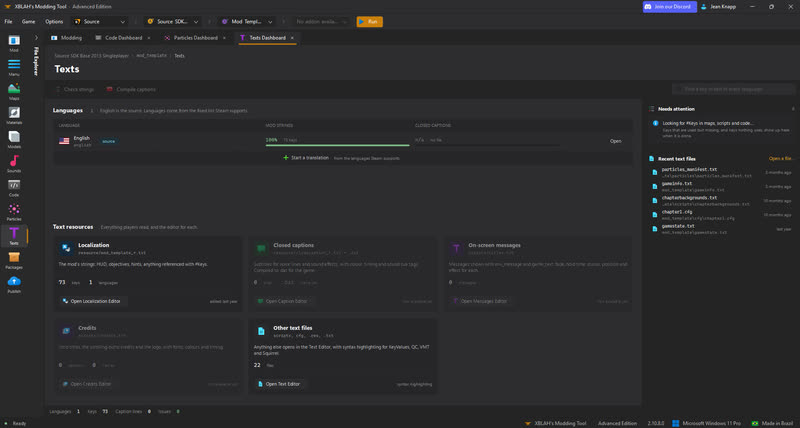Click Open Caption Editor button
The height and width of the screenshot is (428, 800).
coord(283,301)
